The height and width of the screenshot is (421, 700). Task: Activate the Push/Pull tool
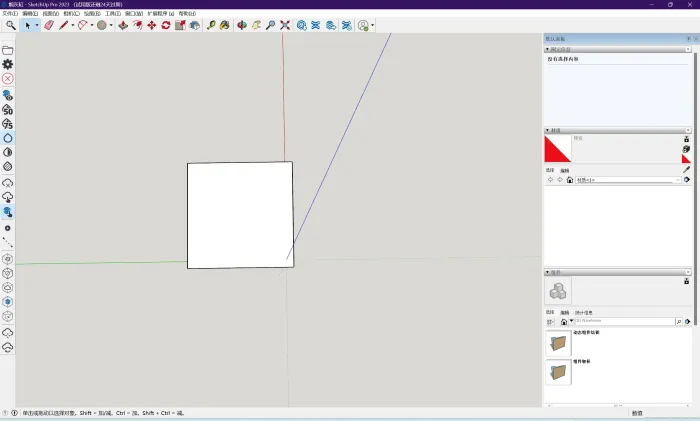(x=123, y=25)
